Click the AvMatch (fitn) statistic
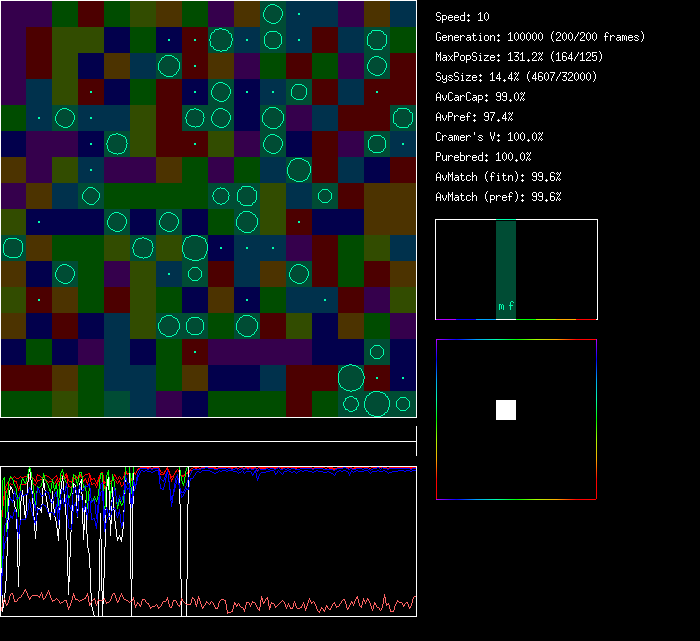 pos(498,177)
